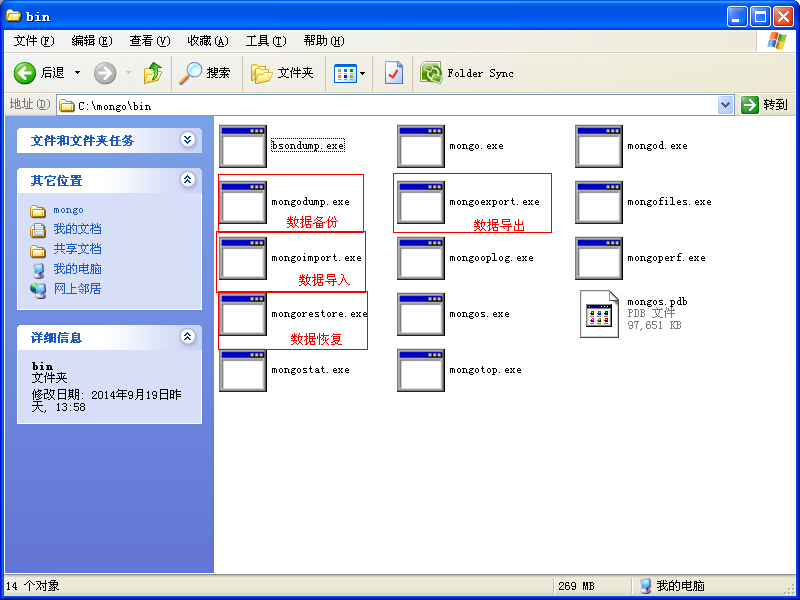This screenshot has width=800, height=600.
Task: Select the mongos.exe file icon
Action: (421, 315)
